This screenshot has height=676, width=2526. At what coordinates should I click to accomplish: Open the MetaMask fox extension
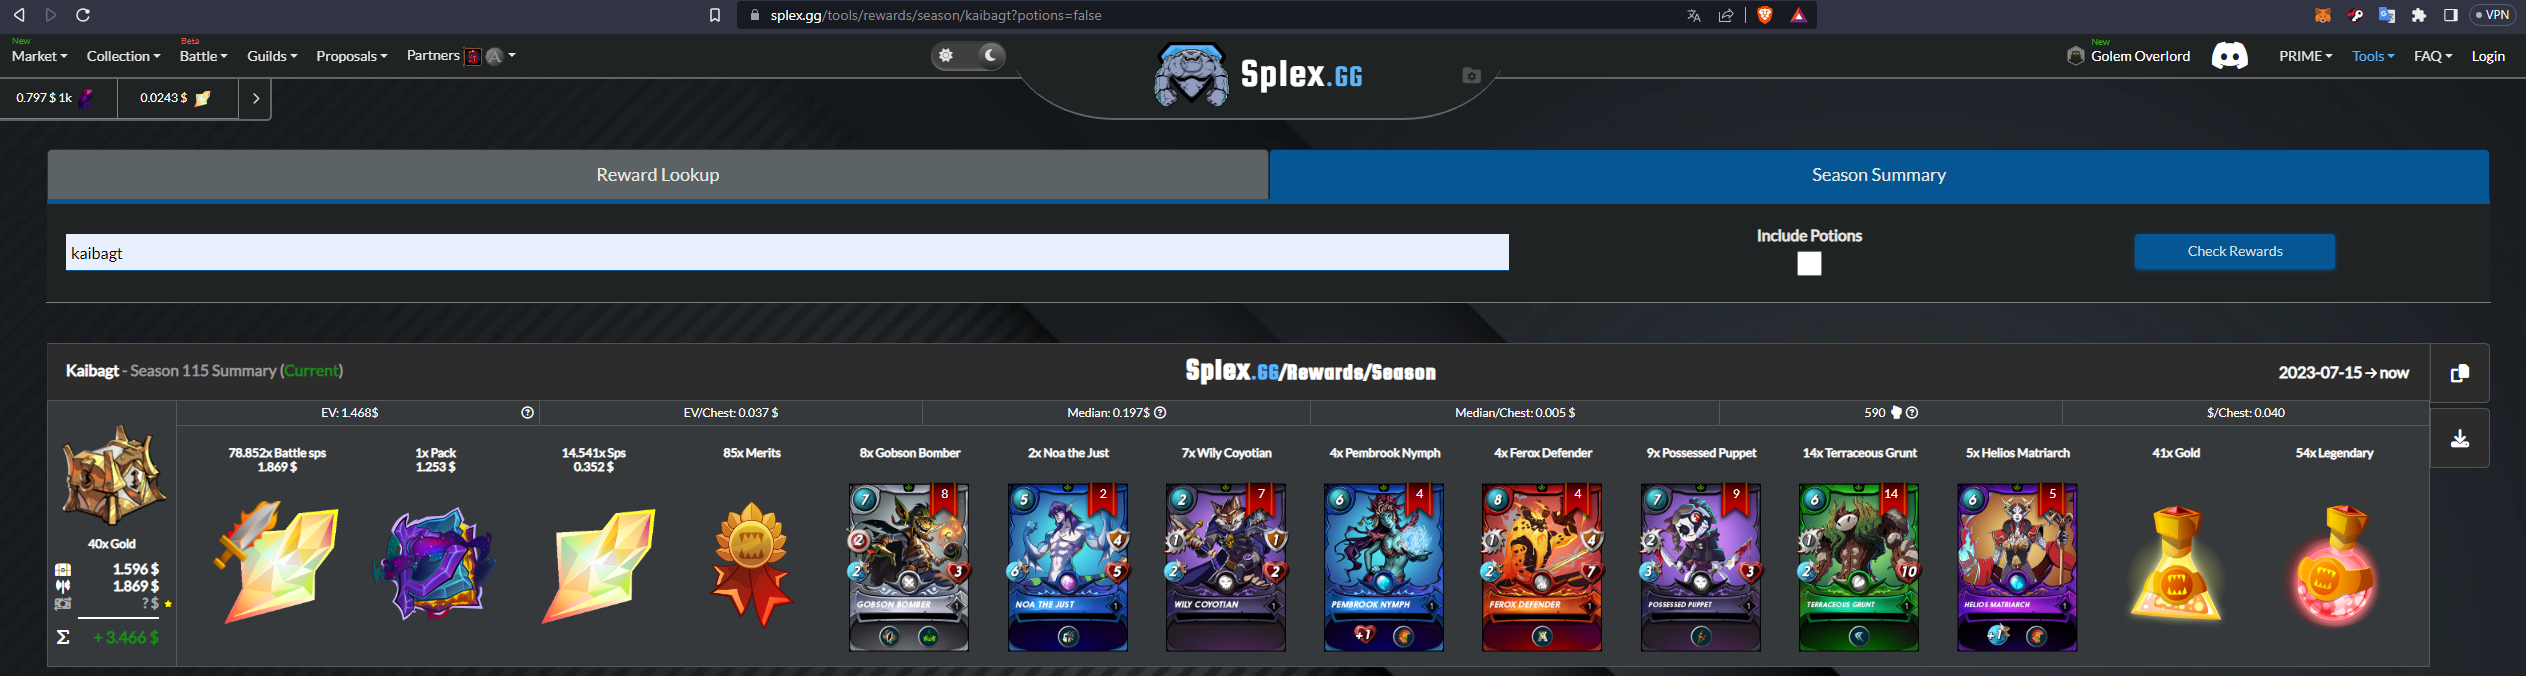click(x=2323, y=15)
